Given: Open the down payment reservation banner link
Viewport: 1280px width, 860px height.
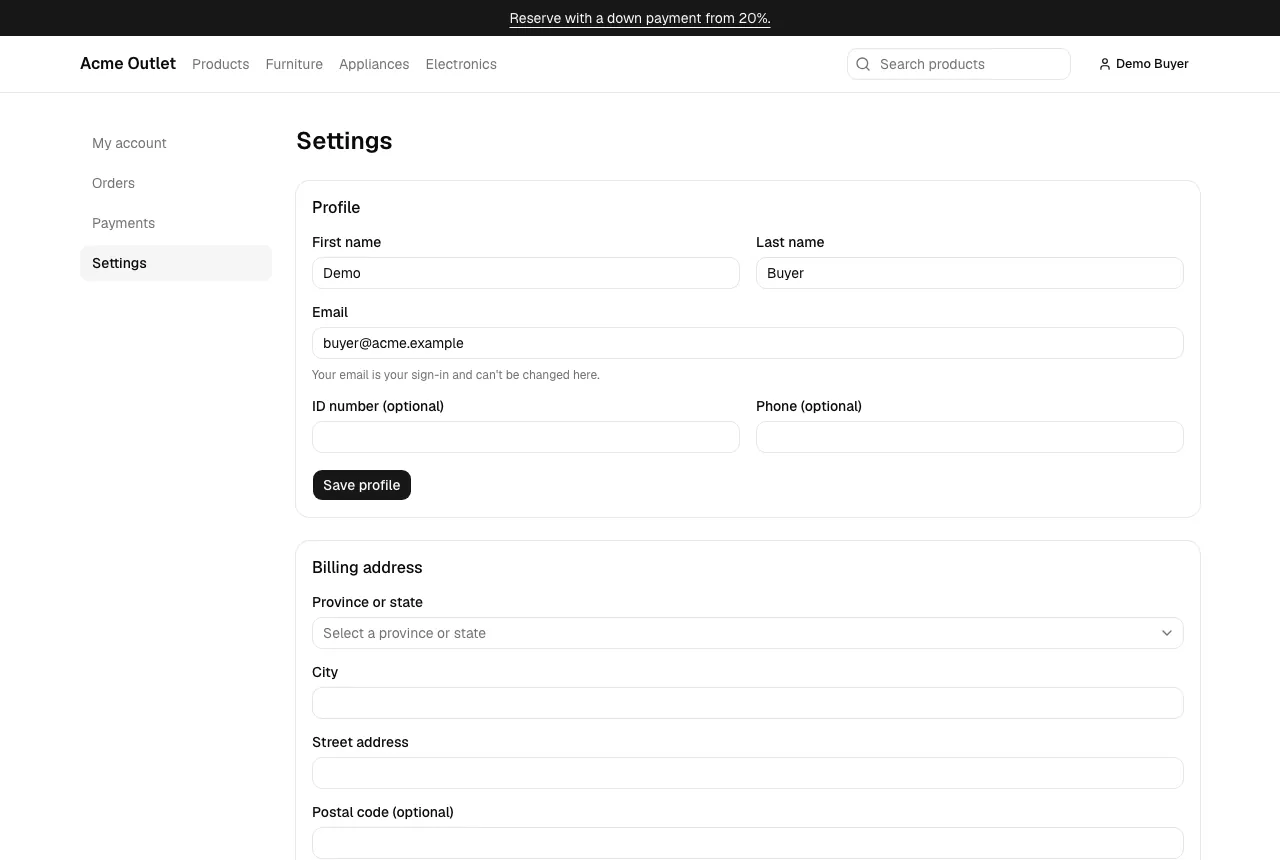Looking at the screenshot, I should coord(640,18).
